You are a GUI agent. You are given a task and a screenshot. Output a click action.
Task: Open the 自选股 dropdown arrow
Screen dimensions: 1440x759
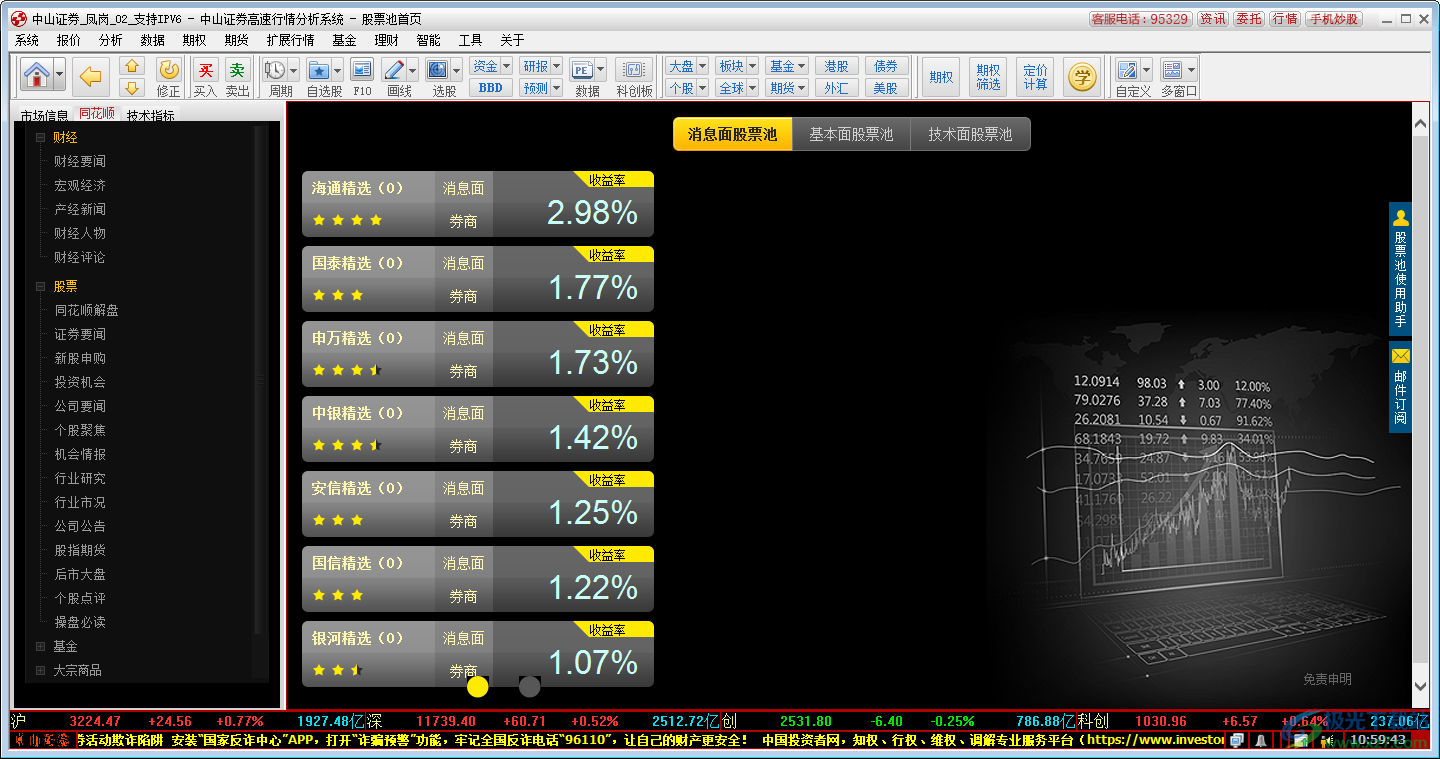point(338,71)
